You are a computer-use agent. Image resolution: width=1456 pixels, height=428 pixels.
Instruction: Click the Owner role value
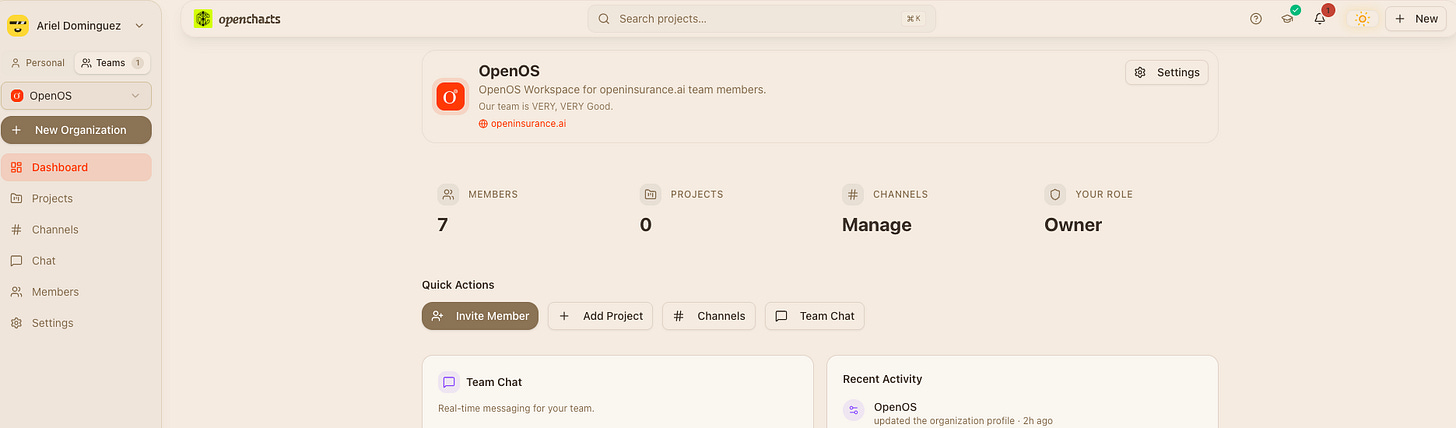tap(1073, 225)
